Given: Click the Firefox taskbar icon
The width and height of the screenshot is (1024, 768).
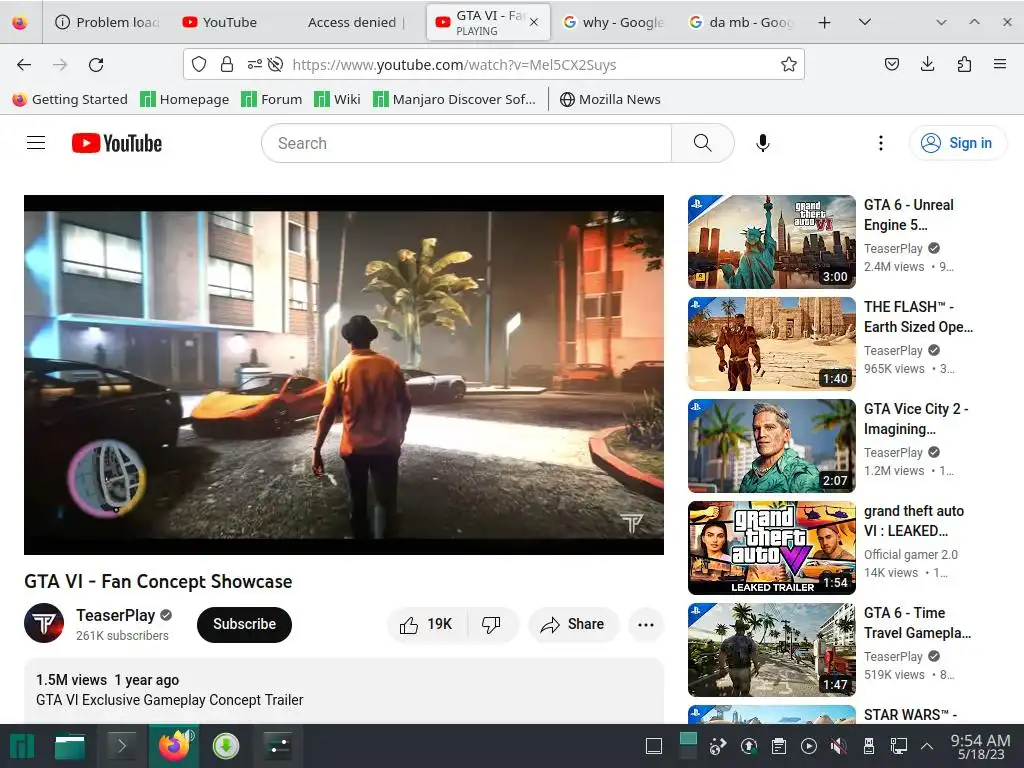Looking at the screenshot, I should point(174,746).
